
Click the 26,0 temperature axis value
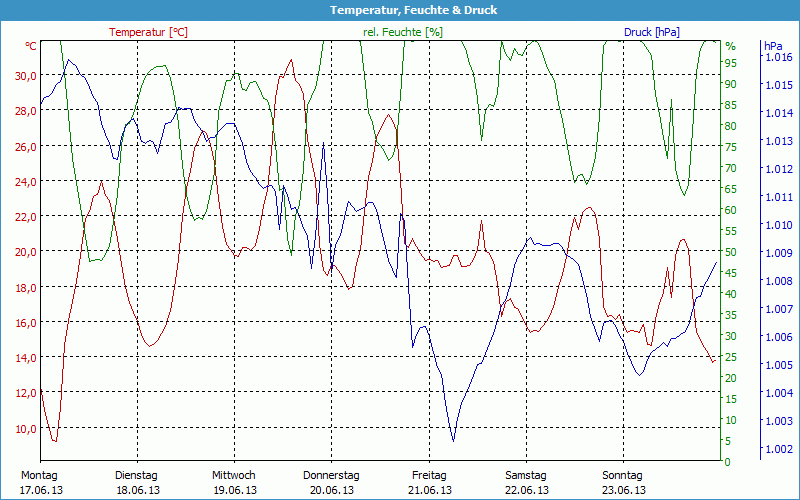coord(26,146)
